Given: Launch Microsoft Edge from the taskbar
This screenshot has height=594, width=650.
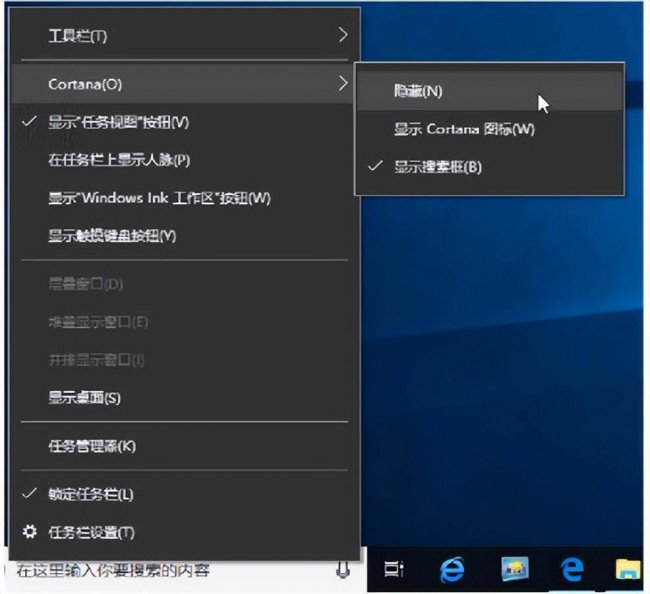Looking at the screenshot, I should pos(572,569).
